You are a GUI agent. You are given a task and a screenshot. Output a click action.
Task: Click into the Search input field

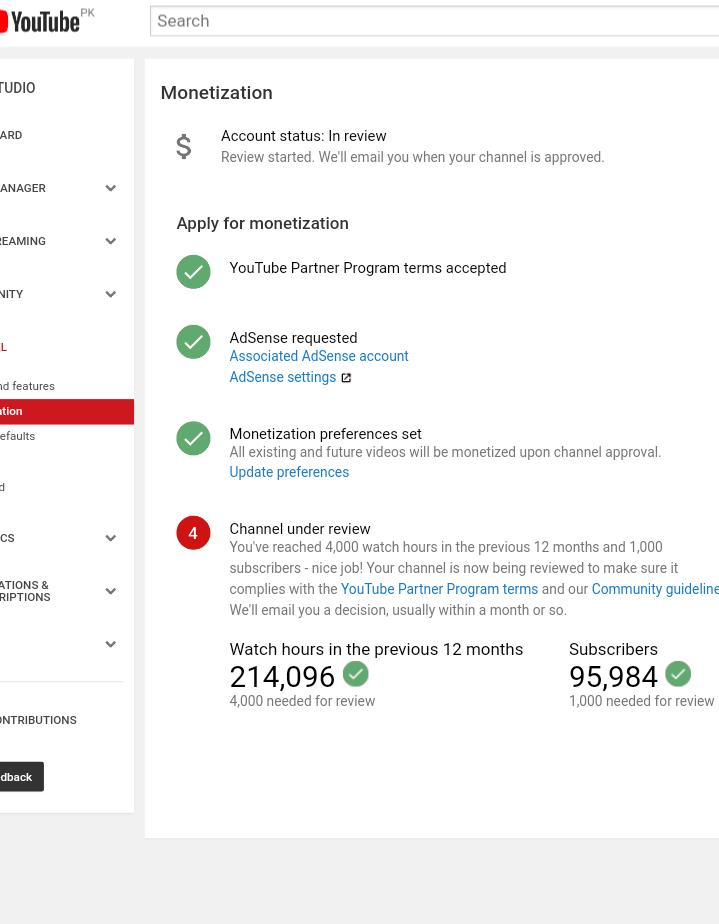pyautogui.click(x=434, y=21)
